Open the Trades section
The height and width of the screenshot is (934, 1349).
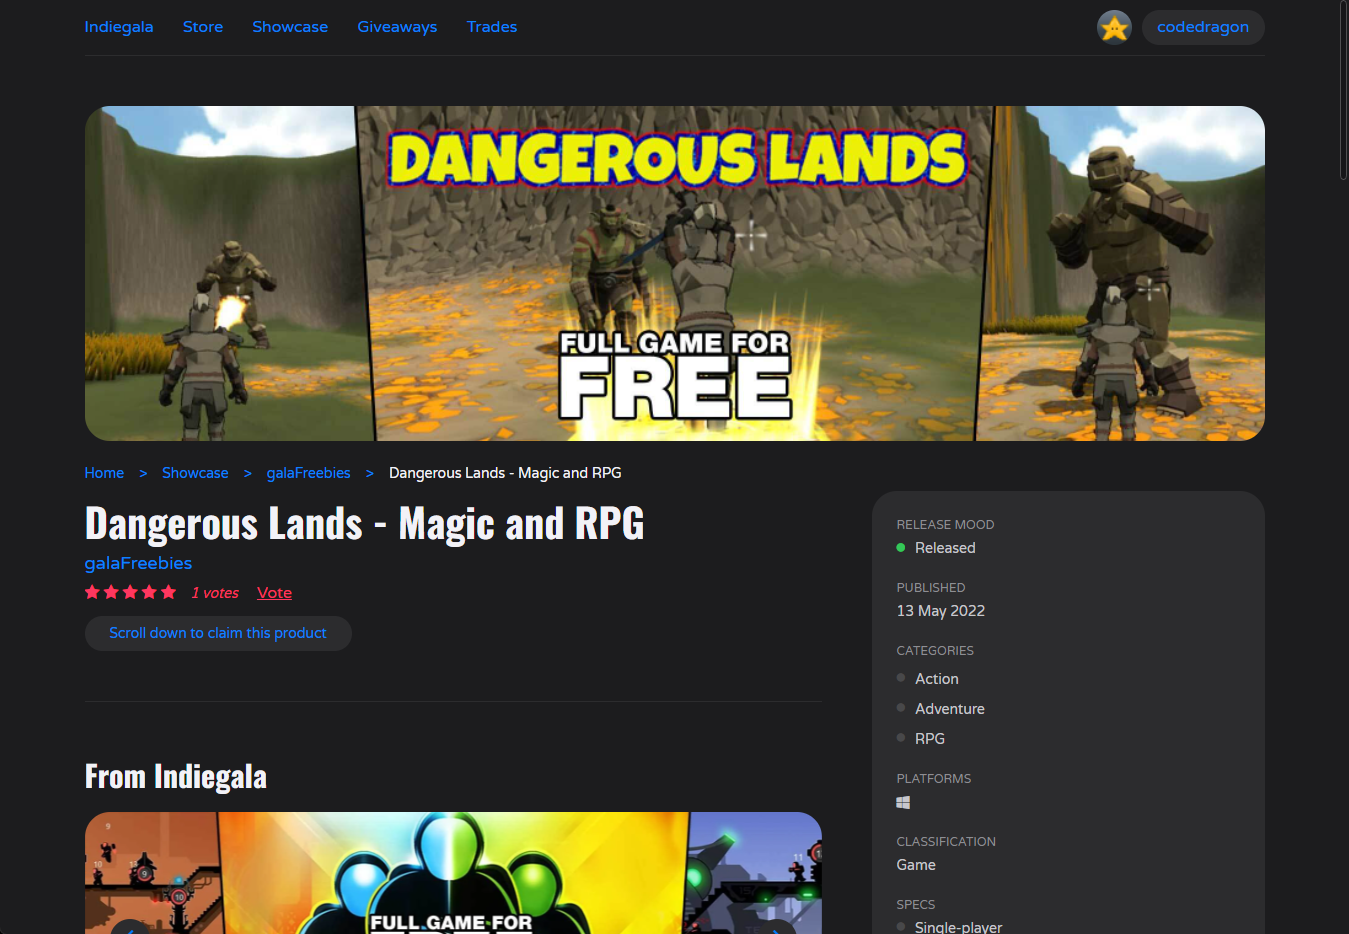click(492, 27)
